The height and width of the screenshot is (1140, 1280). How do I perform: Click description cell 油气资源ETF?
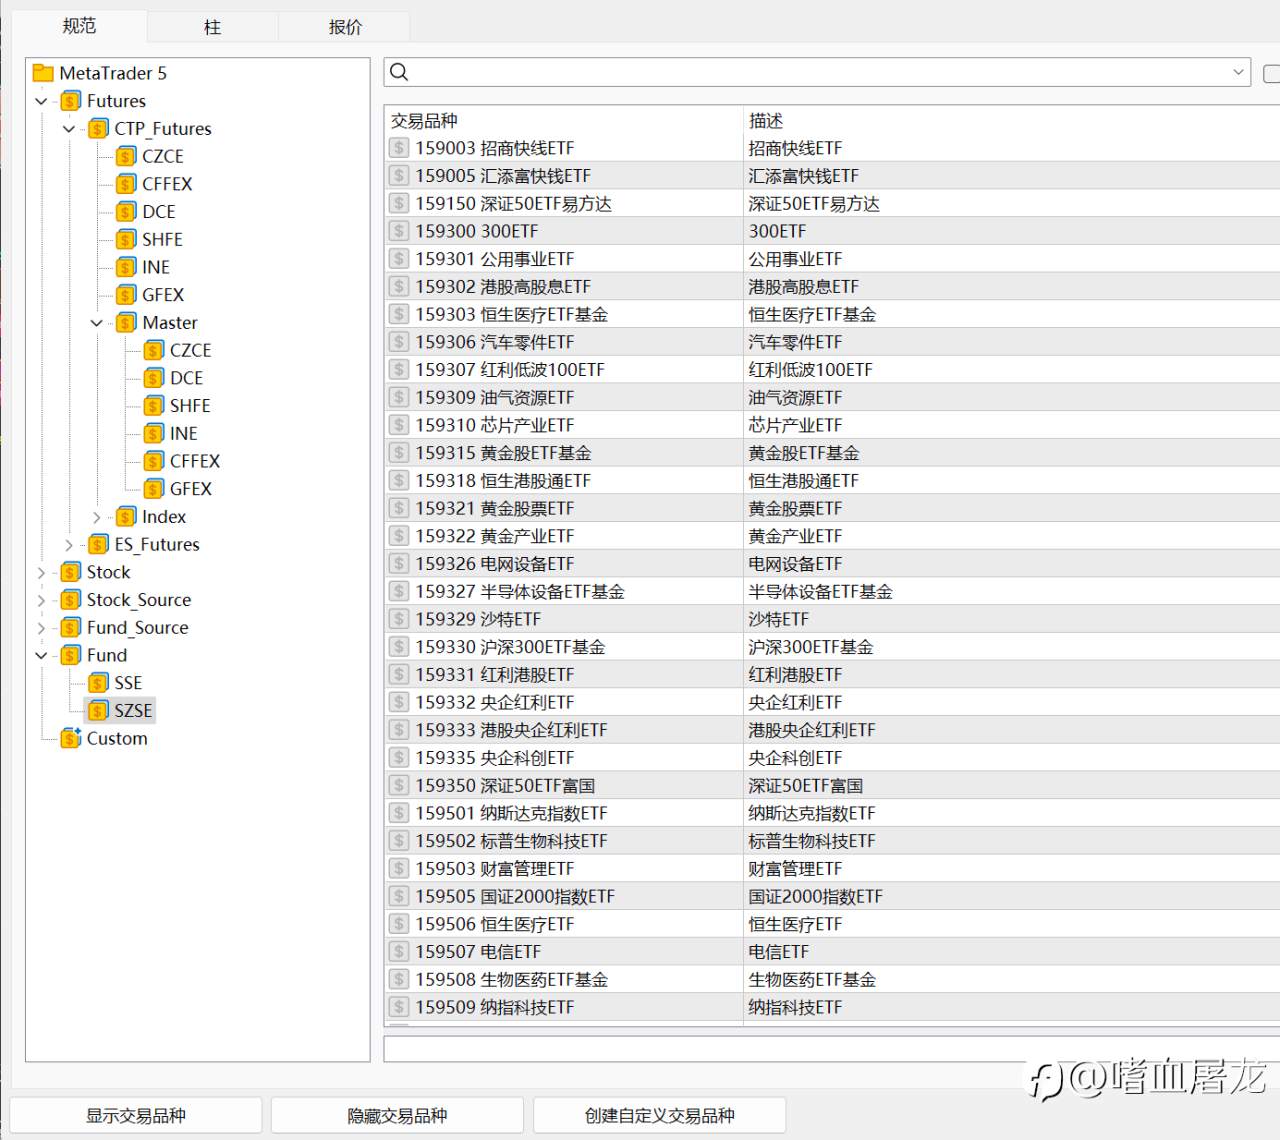796,398
